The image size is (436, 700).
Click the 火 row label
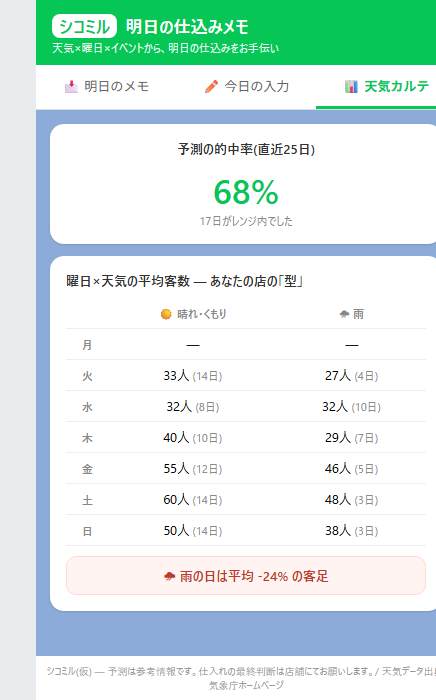(x=87, y=376)
